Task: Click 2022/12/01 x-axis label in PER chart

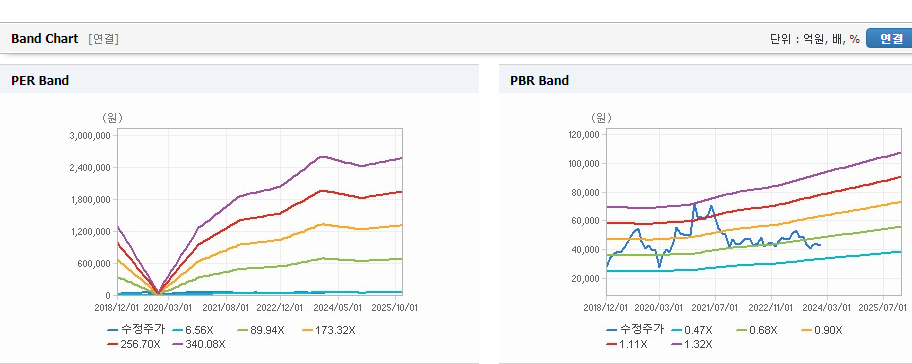Action: [x=281, y=307]
